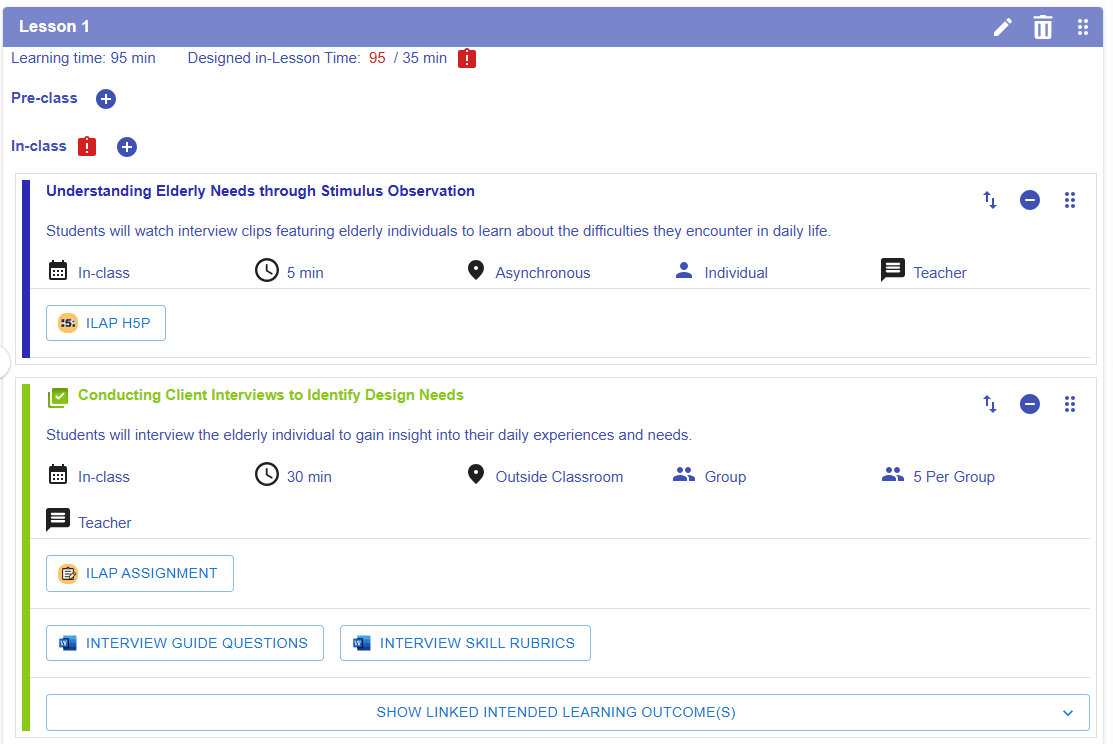Click the Understanding Elderly Needs activity title
Screen dimensions: 1113x744
point(260,191)
